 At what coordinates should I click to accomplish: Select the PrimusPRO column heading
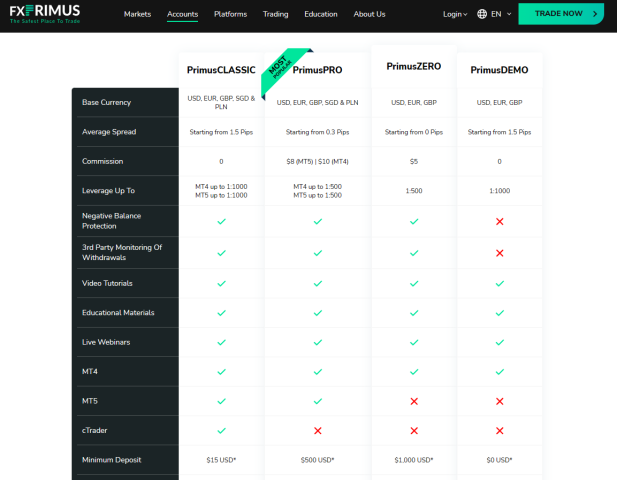[x=318, y=70]
